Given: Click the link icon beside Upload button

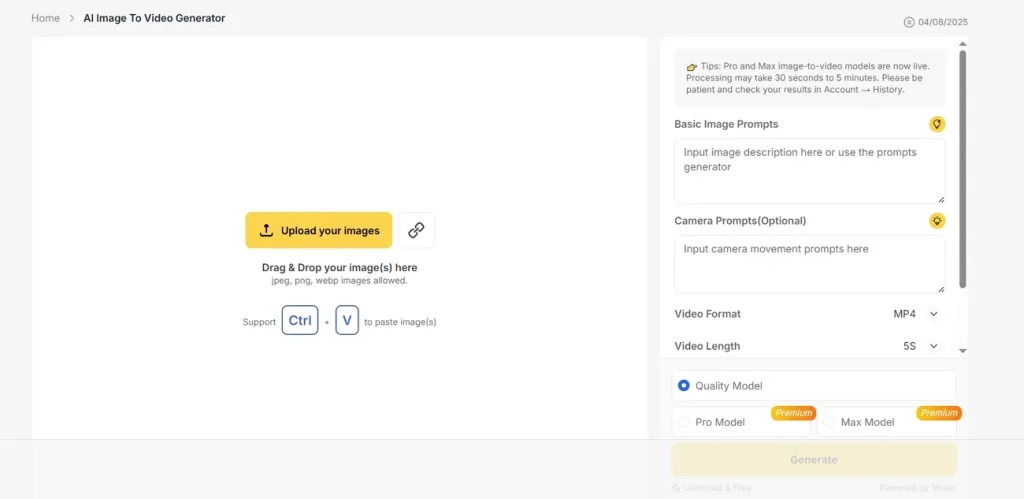Looking at the screenshot, I should tap(416, 230).
